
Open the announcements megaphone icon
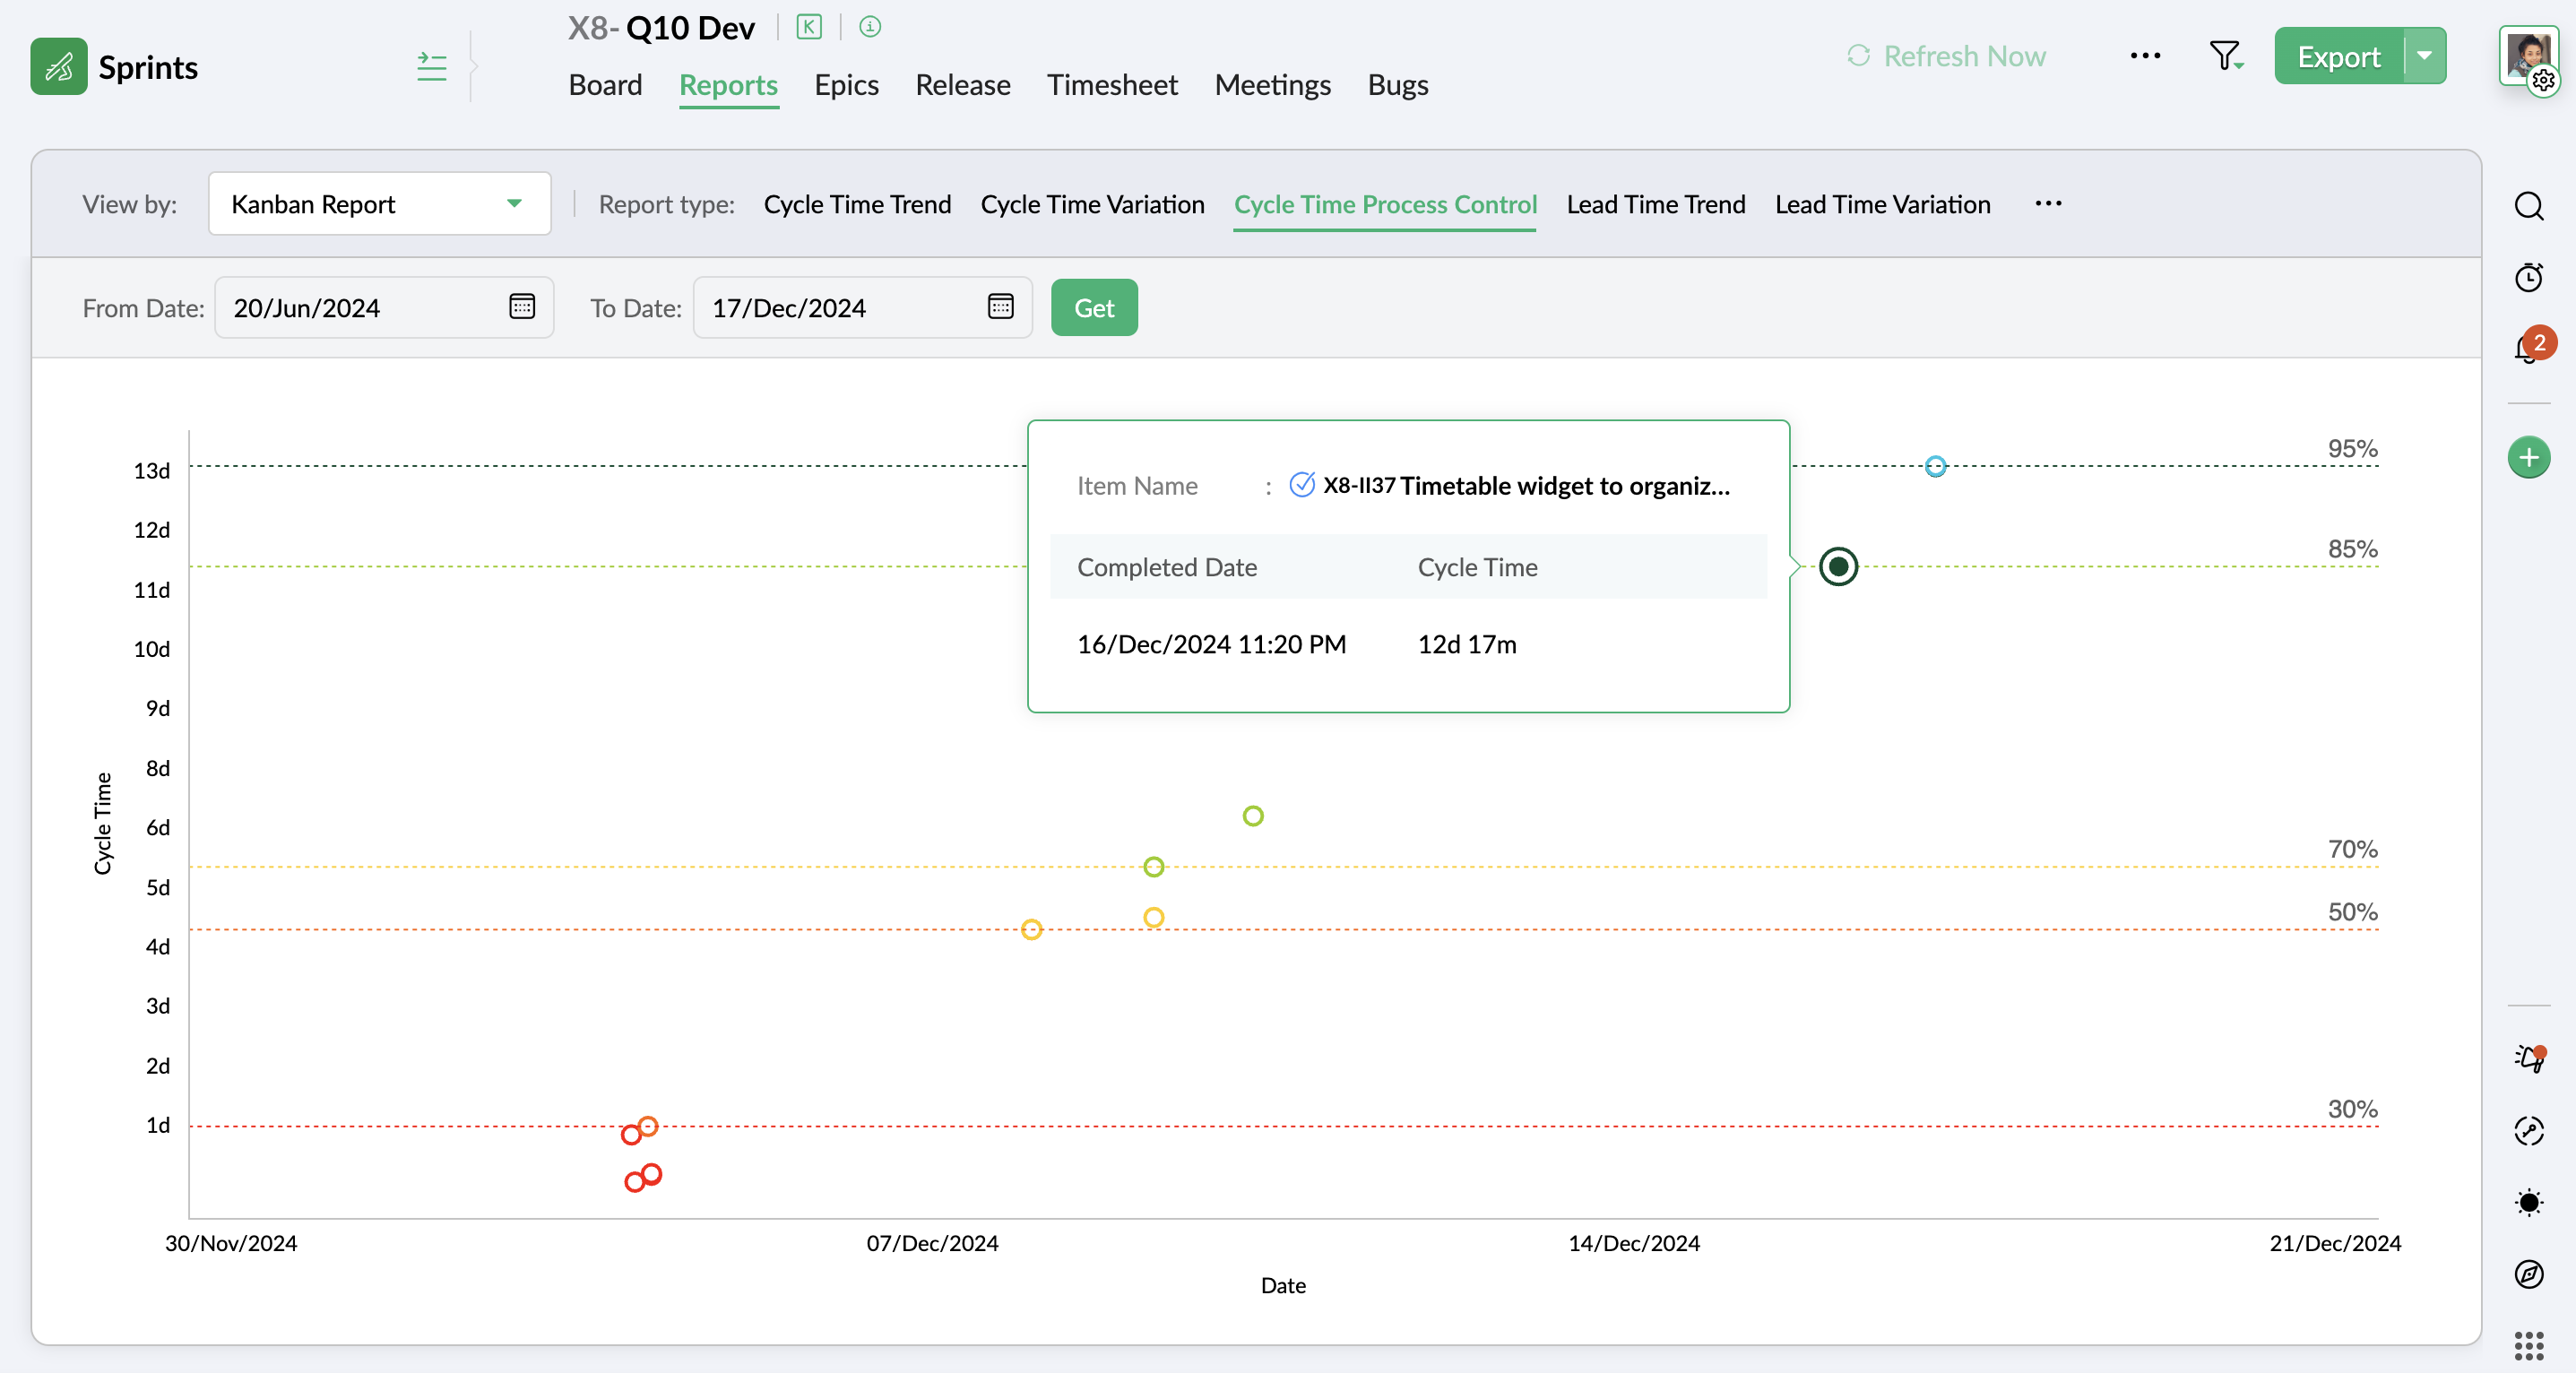click(2528, 1058)
